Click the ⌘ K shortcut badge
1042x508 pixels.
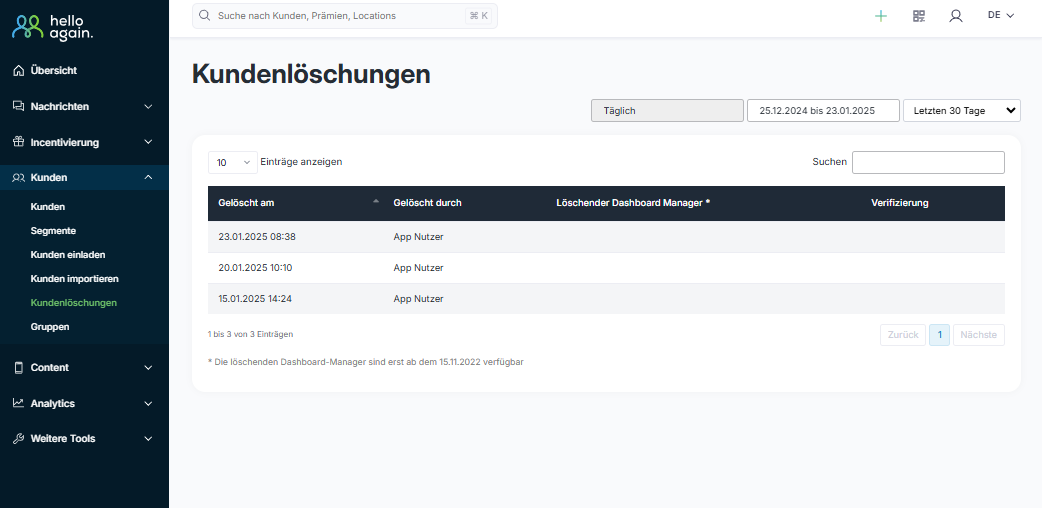click(478, 16)
